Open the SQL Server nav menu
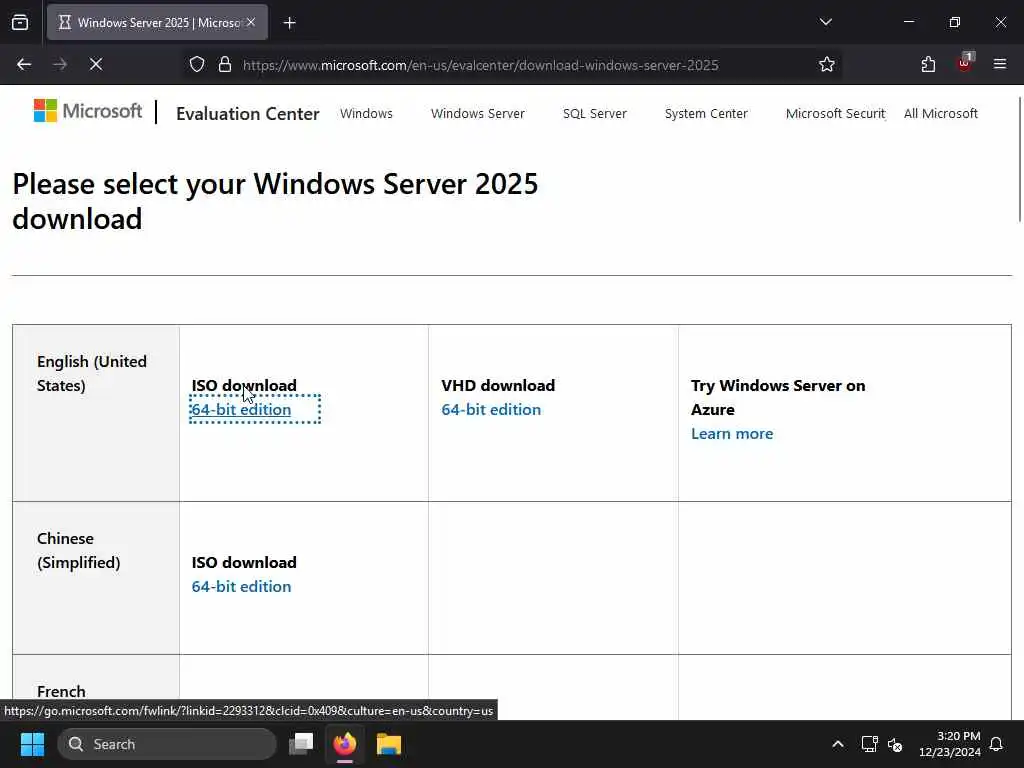The image size is (1024, 768). [594, 114]
